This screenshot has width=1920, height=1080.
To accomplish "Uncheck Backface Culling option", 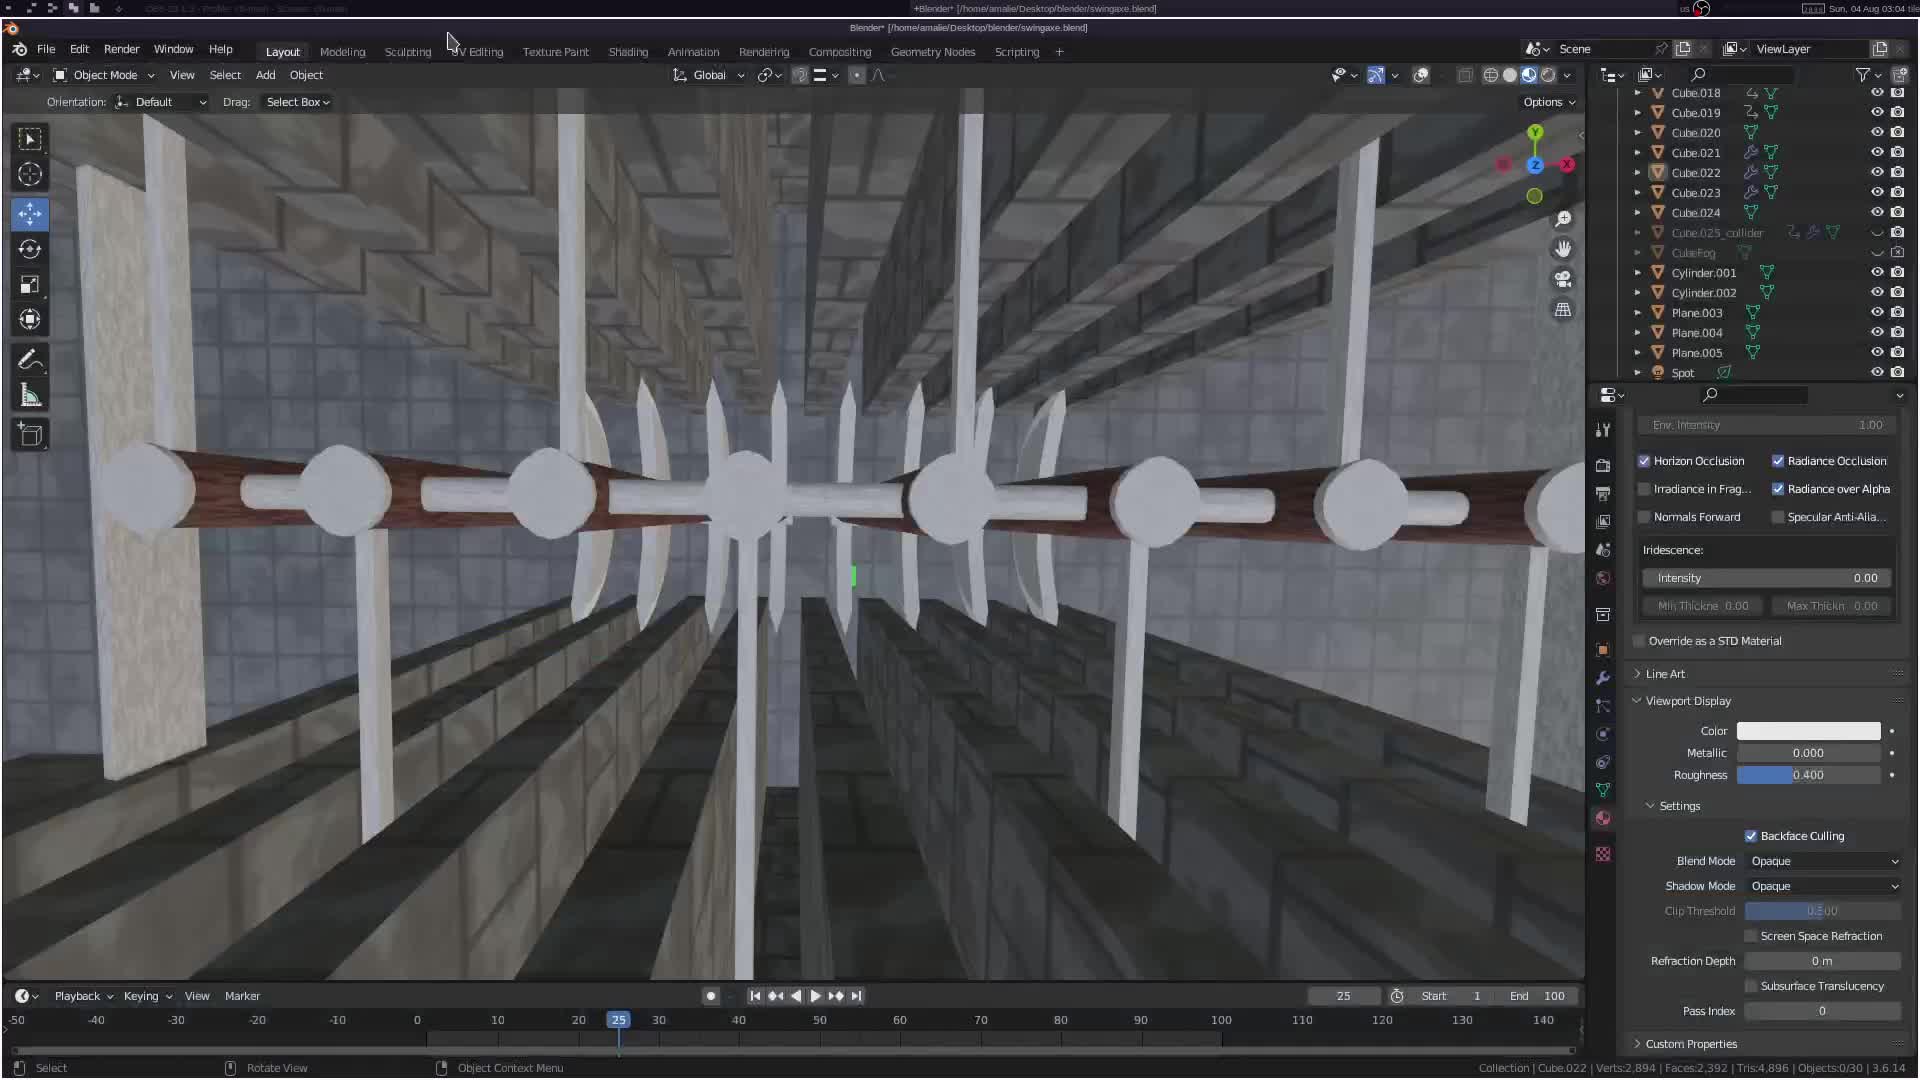I will pyautogui.click(x=1751, y=836).
